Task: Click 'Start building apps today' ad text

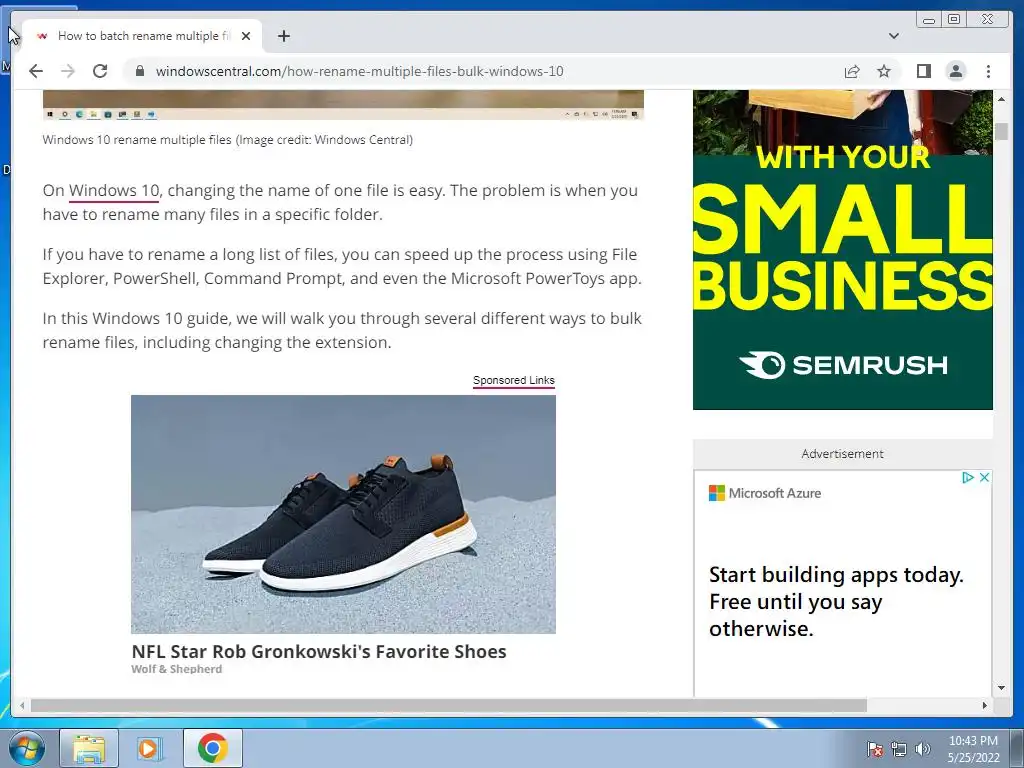Action: coord(836,601)
